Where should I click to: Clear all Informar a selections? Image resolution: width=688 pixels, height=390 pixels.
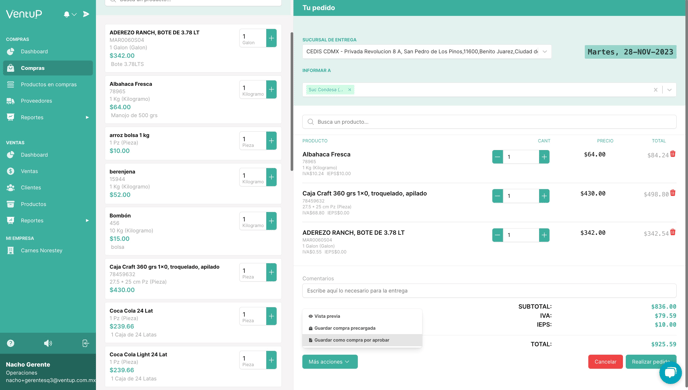656,89
